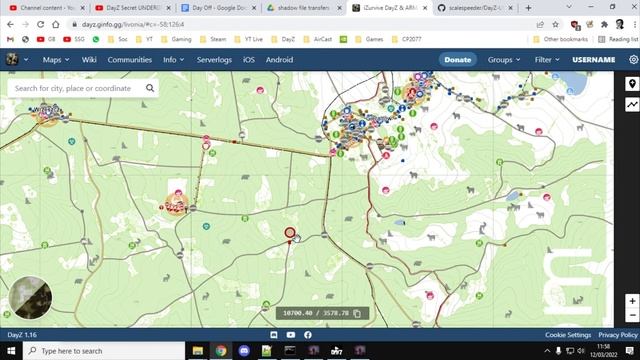
Task: Go to browser home page
Action: pyautogui.click(x=56, y=24)
